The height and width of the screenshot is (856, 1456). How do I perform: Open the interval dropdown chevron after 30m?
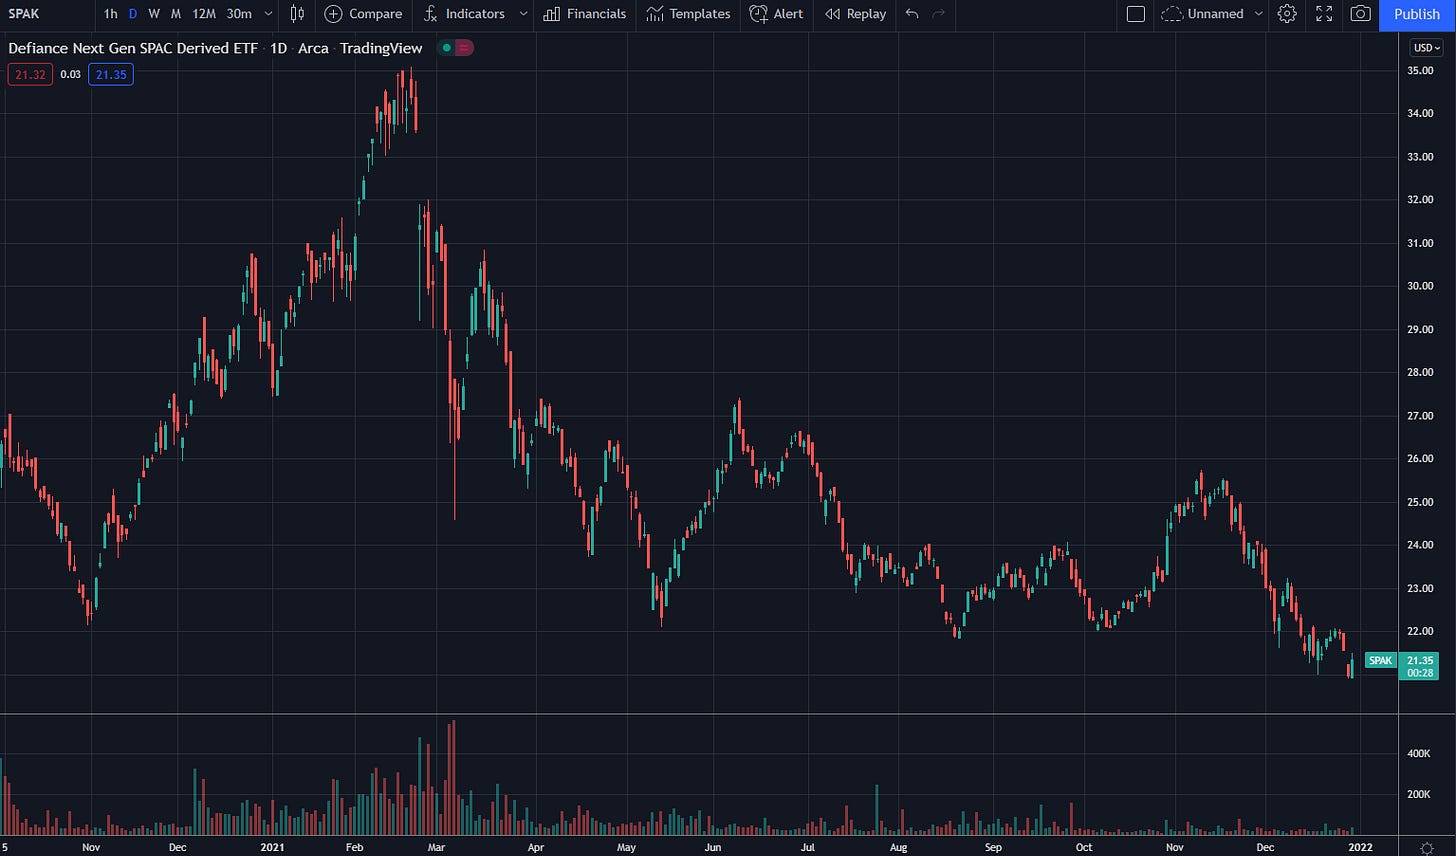268,14
